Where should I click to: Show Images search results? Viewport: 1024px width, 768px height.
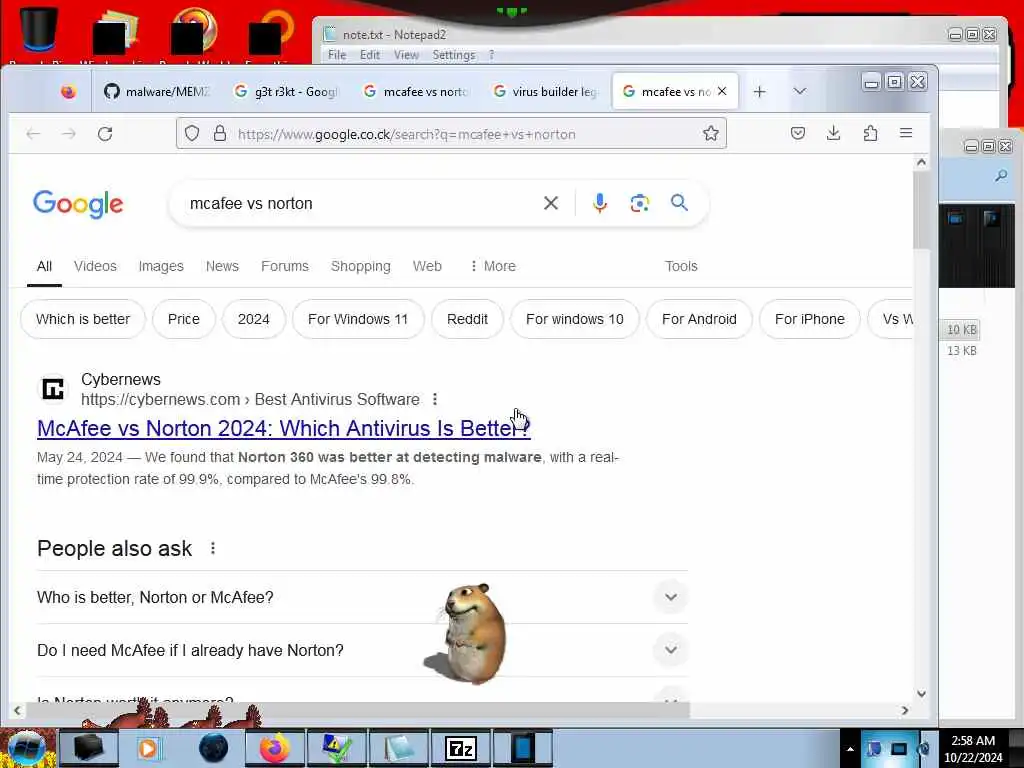click(161, 266)
